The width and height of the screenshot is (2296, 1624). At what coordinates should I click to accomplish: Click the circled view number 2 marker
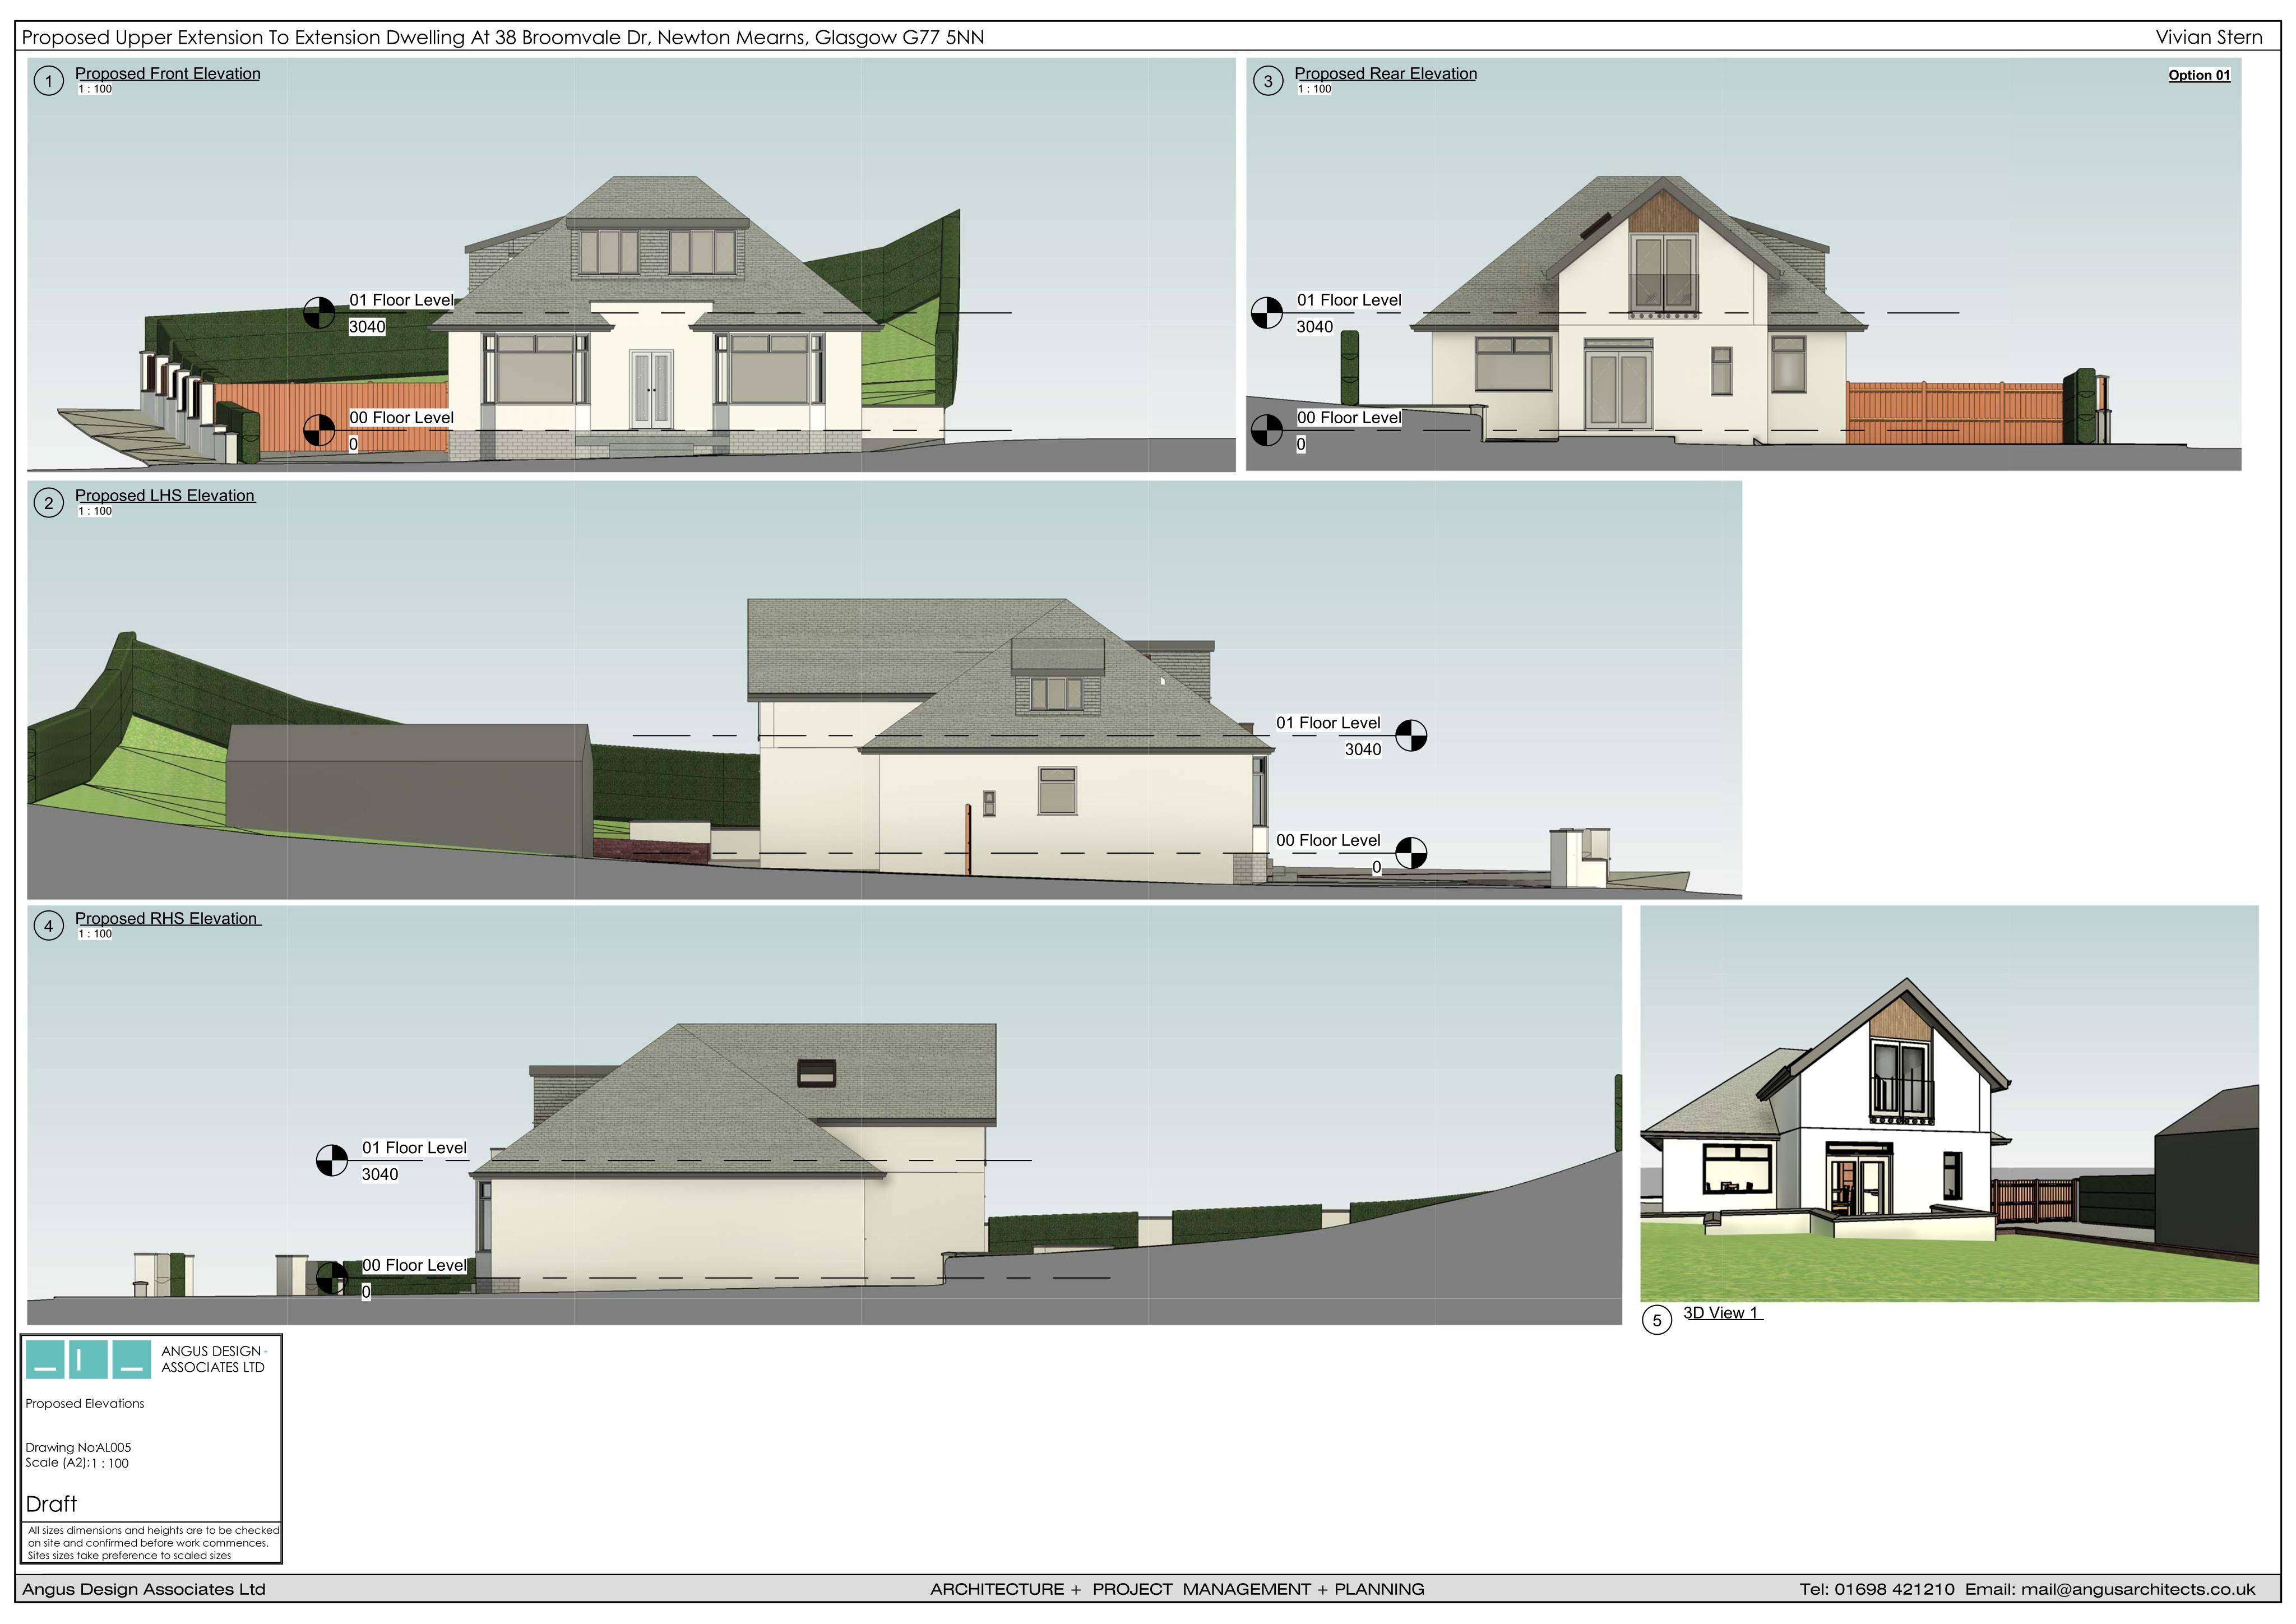[x=49, y=503]
